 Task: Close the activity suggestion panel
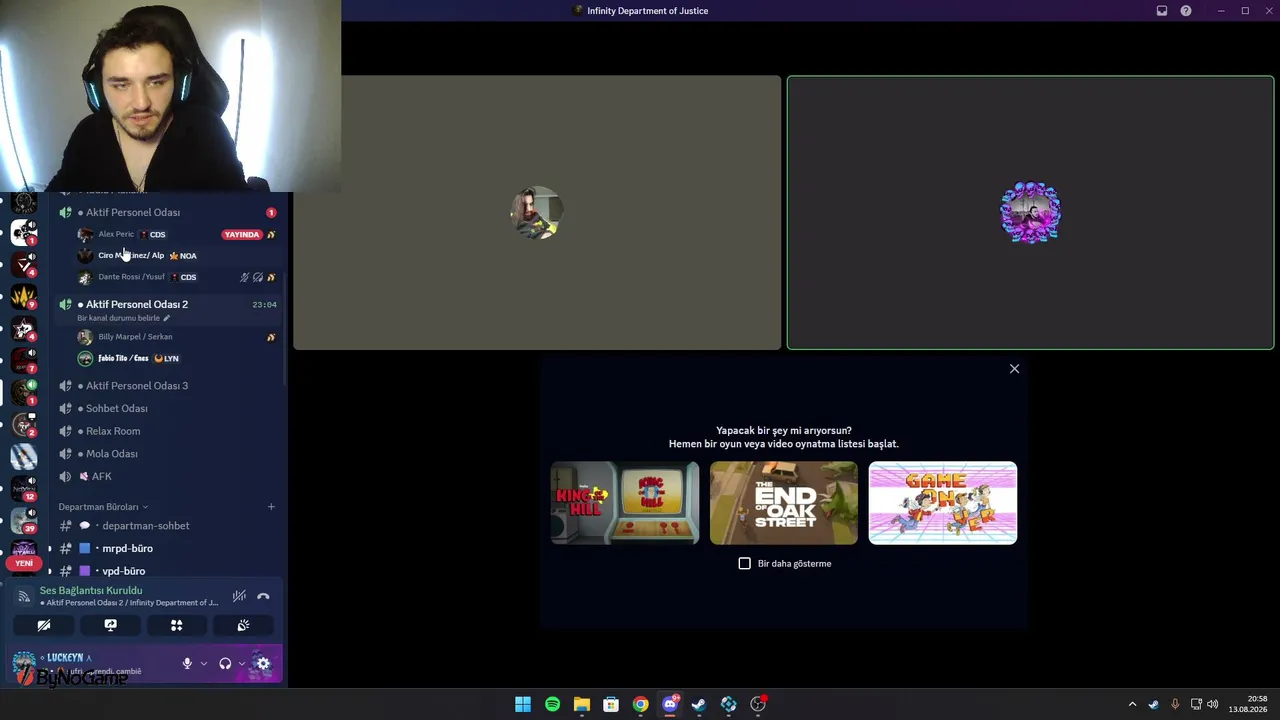point(1014,369)
